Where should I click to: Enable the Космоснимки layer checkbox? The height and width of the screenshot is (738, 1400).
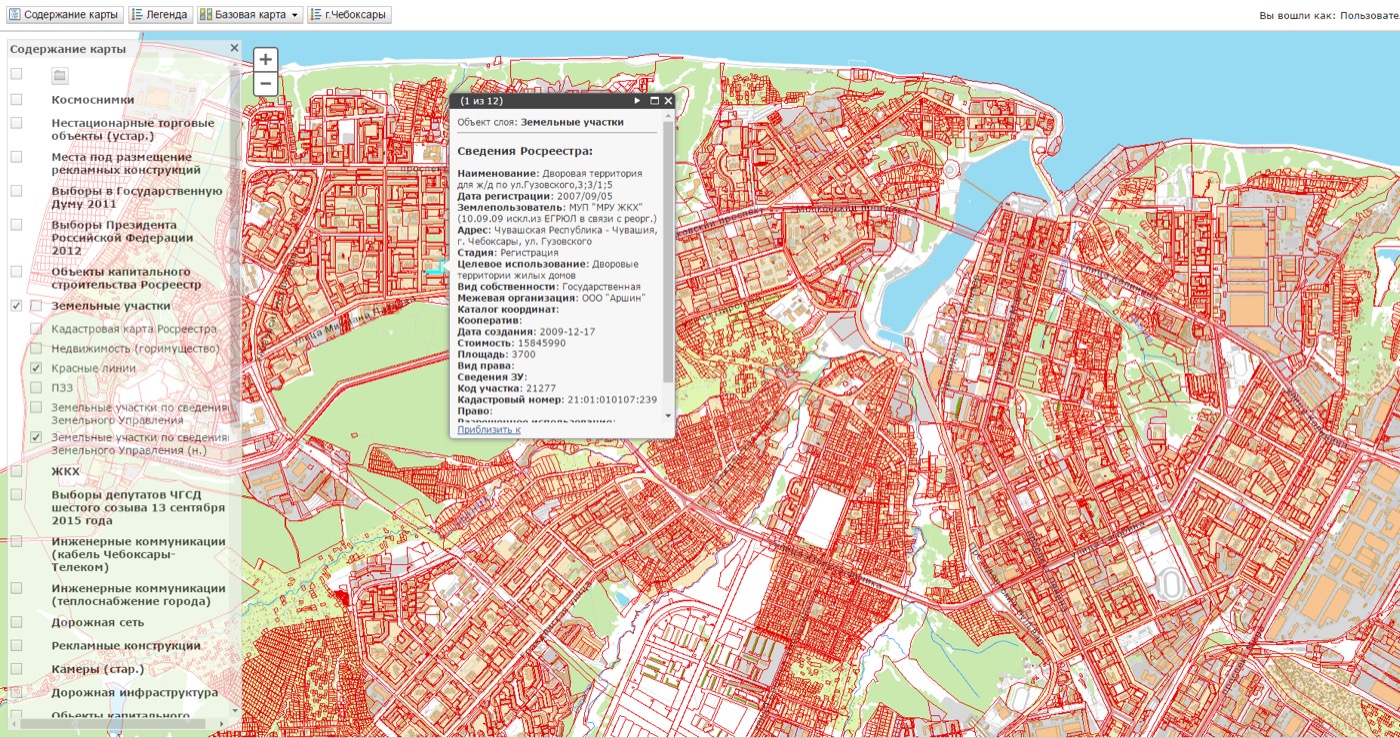pos(16,99)
